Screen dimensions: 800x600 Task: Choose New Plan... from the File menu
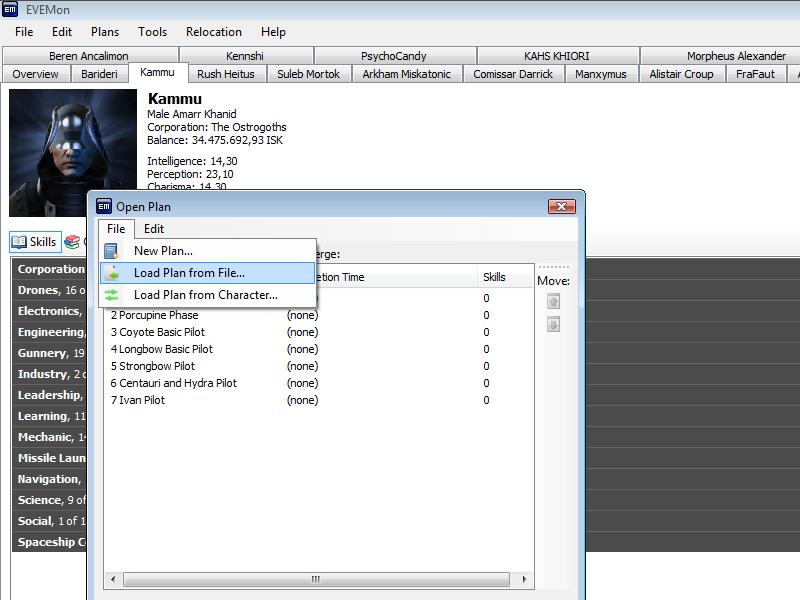pyautogui.click(x=208, y=251)
